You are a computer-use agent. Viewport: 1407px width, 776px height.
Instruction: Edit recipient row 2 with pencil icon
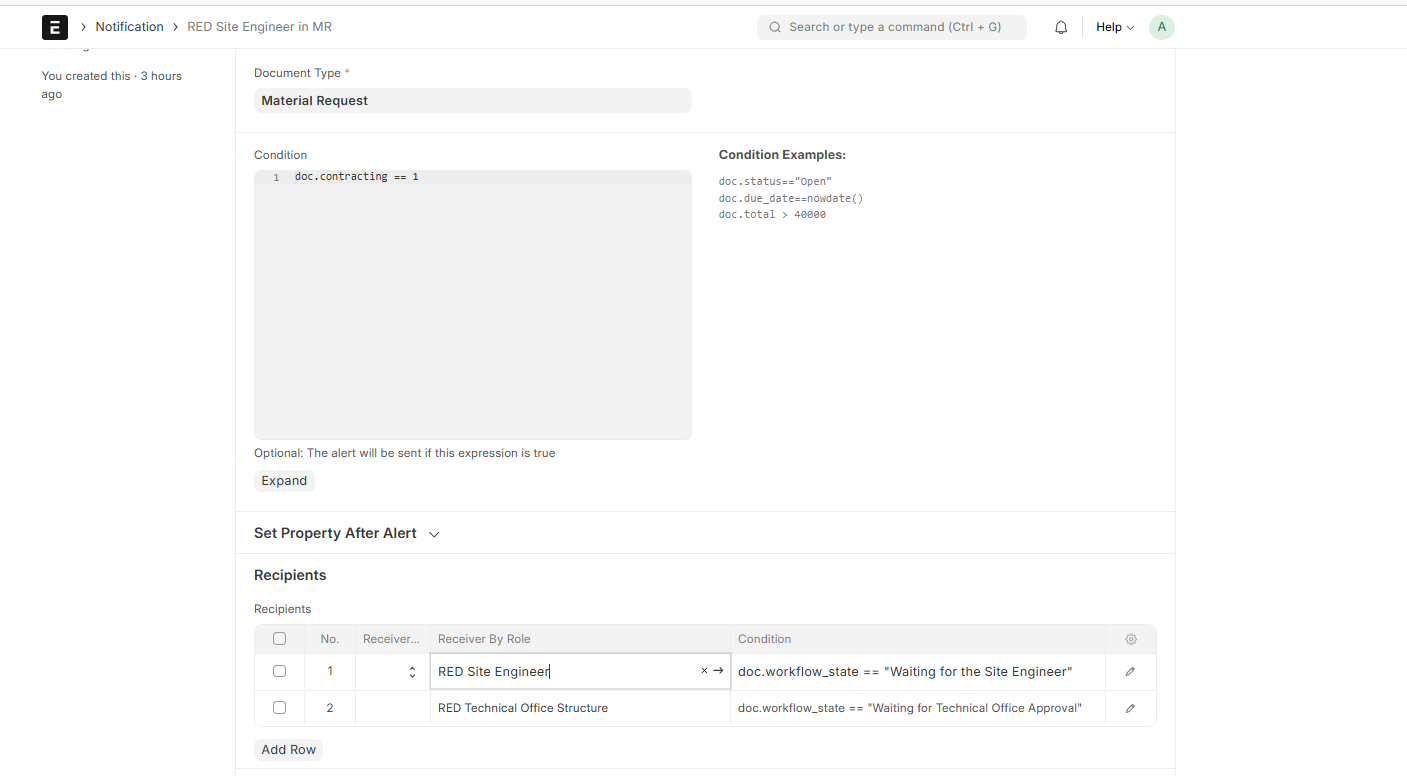tap(1130, 708)
